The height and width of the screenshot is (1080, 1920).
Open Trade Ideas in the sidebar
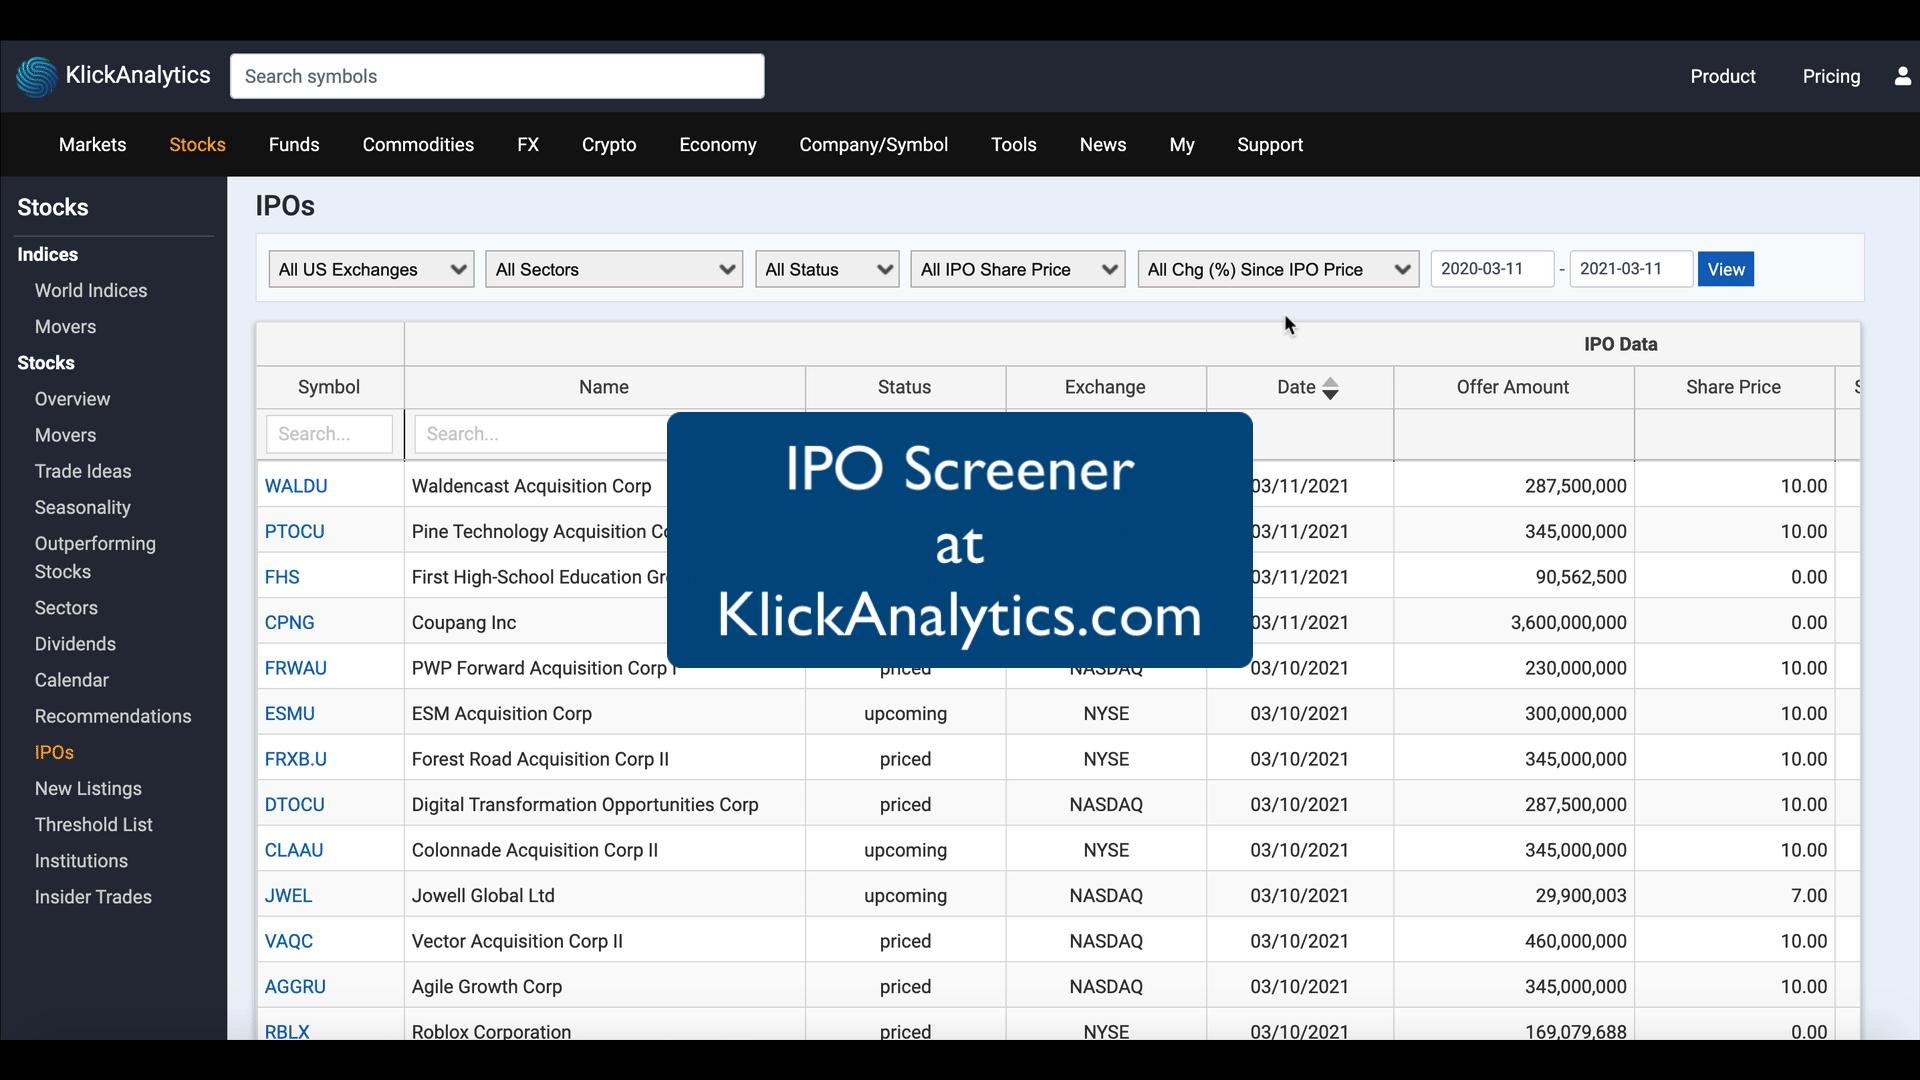point(83,471)
